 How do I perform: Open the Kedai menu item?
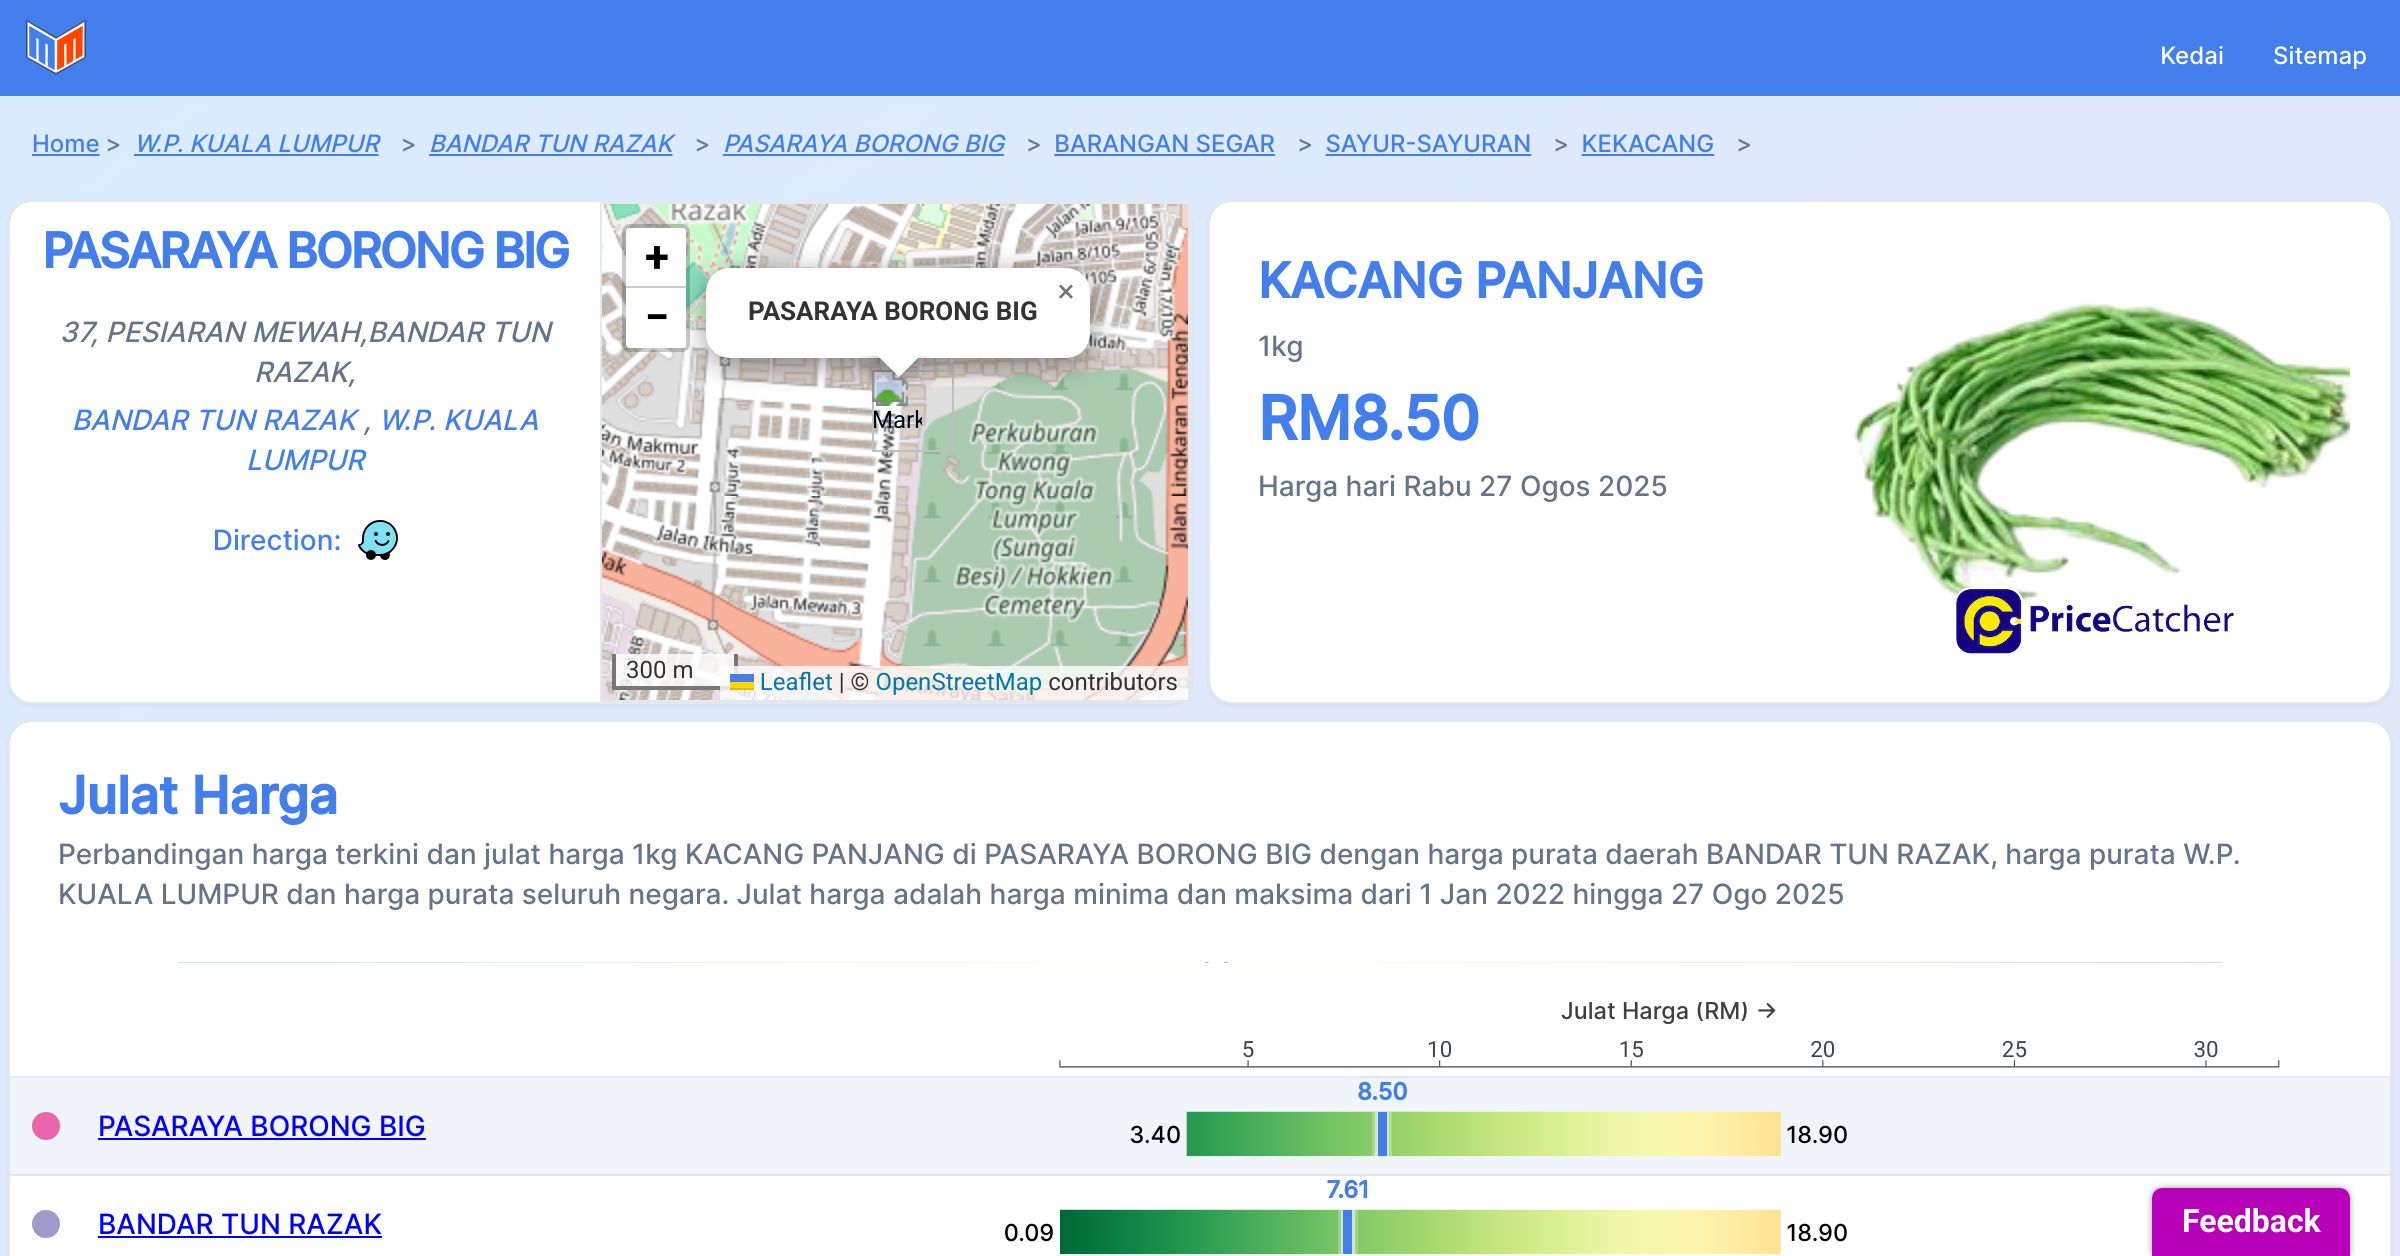(x=2191, y=55)
